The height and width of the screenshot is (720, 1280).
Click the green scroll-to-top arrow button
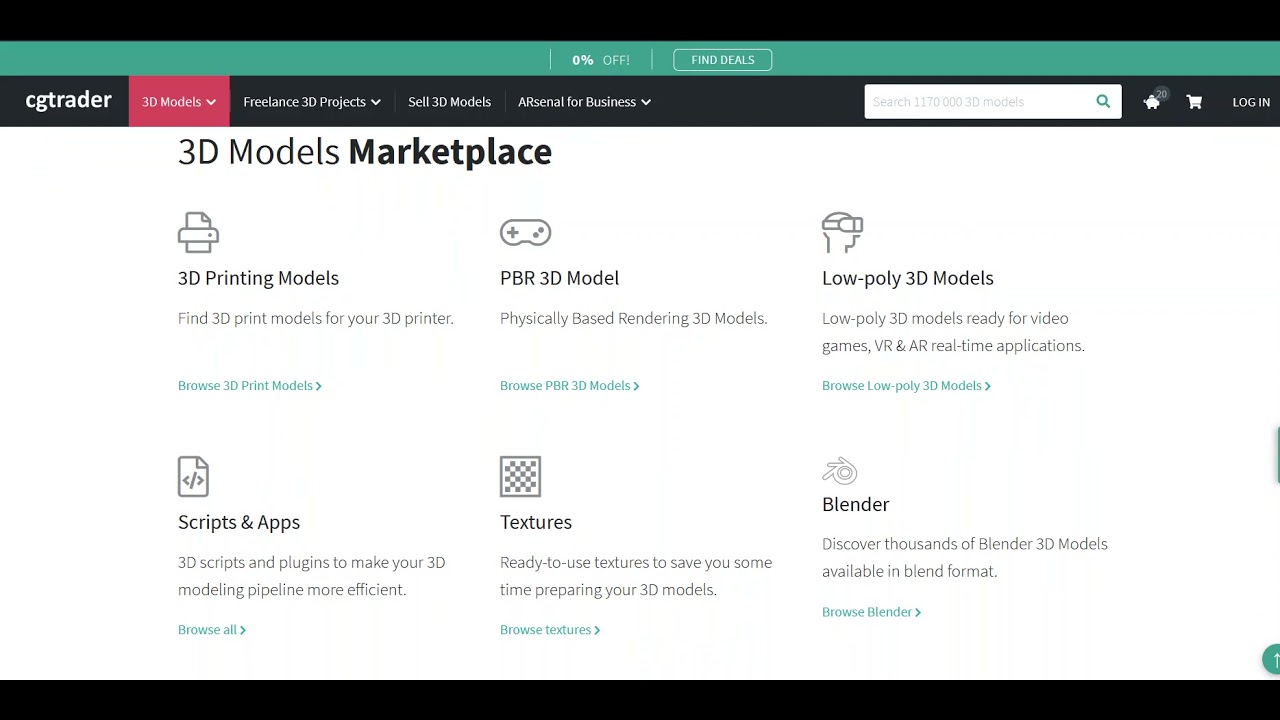click(1272, 659)
